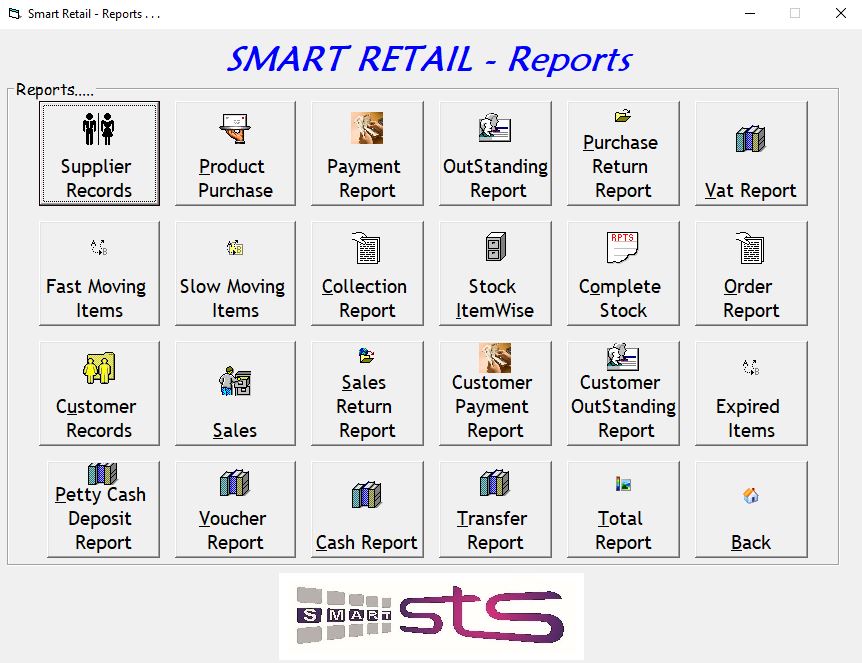View the Expired Items report
Image resolution: width=862 pixels, height=663 pixels.
pyautogui.click(x=751, y=393)
